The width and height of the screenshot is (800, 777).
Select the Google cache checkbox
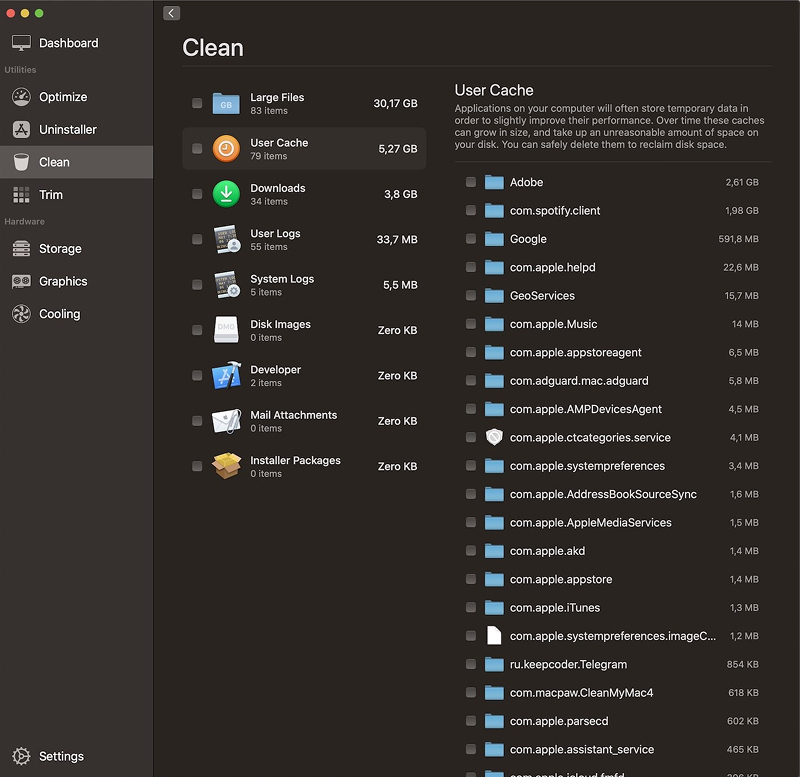click(x=471, y=239)
